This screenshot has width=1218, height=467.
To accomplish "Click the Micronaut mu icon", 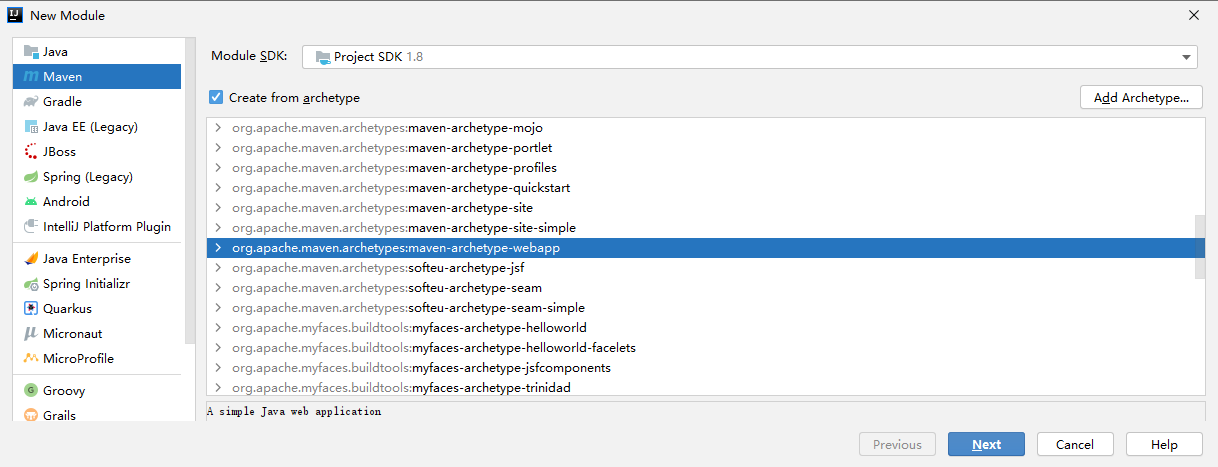I will click(31, 334).
